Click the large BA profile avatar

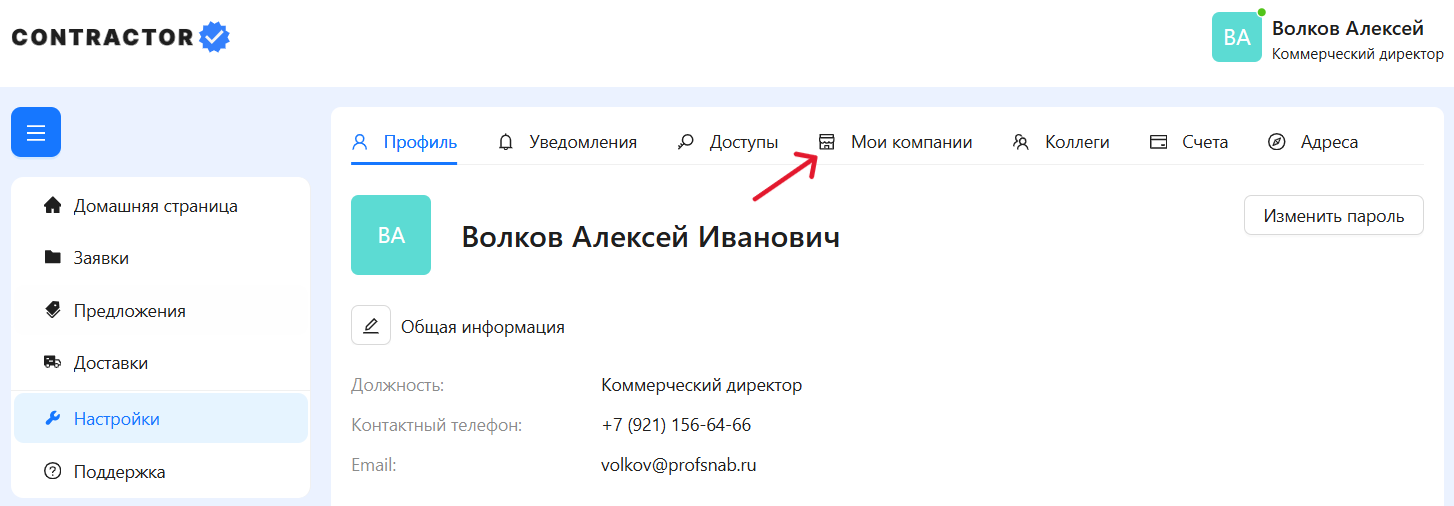tap(391, 235)
